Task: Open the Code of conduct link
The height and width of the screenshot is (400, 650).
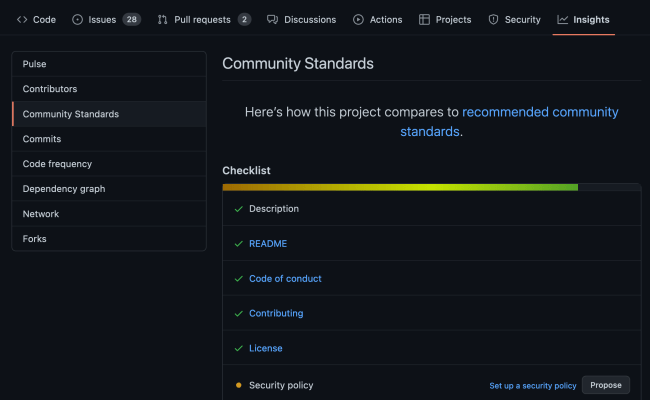Action: pyautogui.click(x=285, y=279)
